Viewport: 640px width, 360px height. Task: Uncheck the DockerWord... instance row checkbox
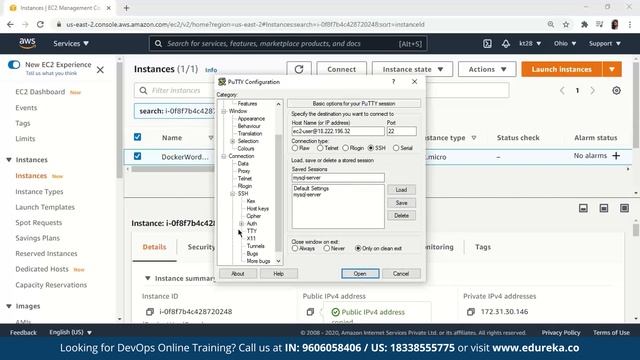tap(138, 156)
